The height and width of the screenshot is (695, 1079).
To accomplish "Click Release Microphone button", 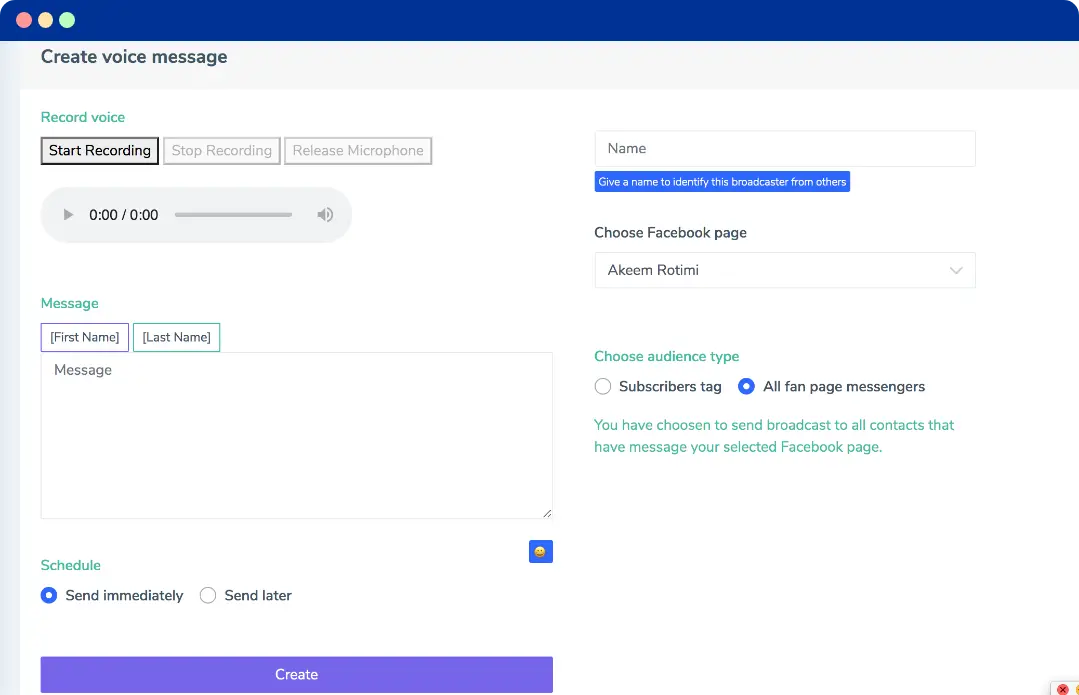I will tap(358, 151).
